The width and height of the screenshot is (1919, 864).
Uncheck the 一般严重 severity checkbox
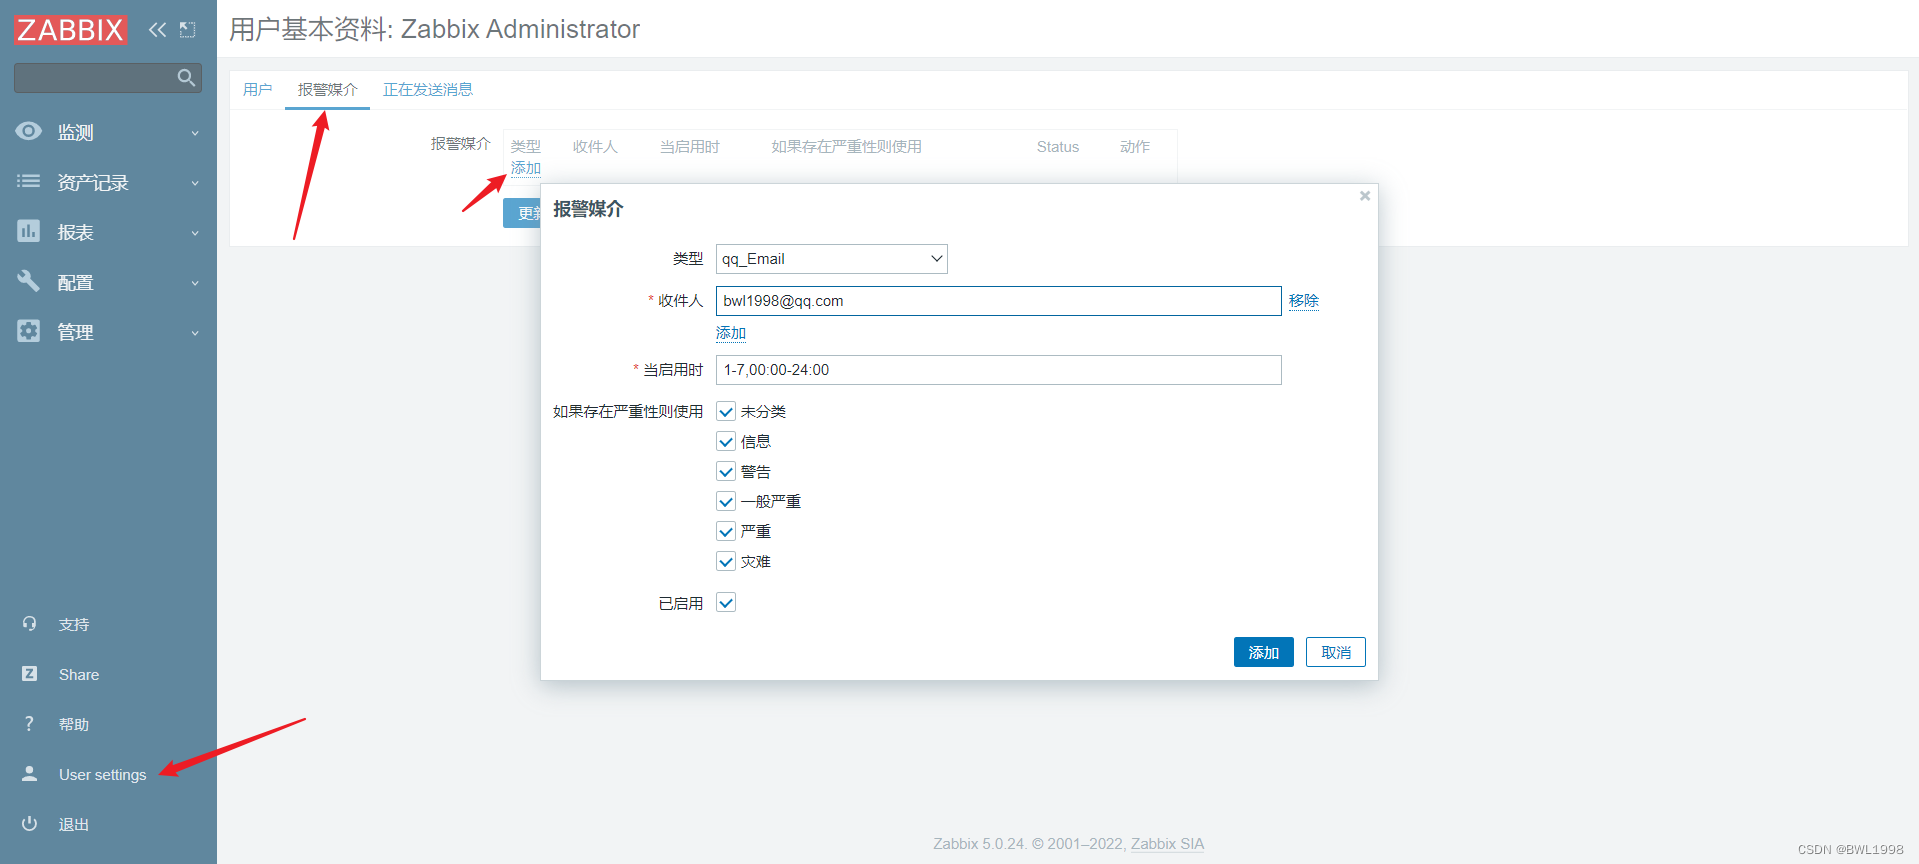pyautogui.click(x=726, y=502)
